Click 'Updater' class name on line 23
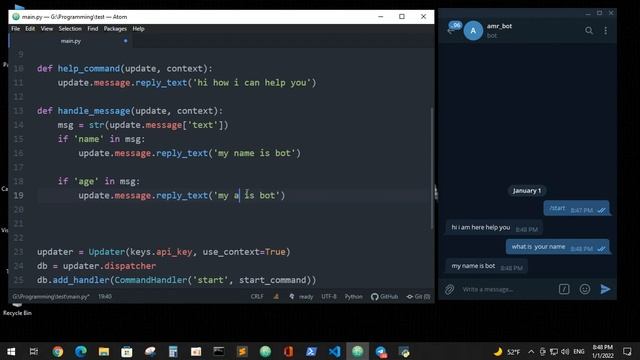Viewport: 640px width, 360px height. [x=107, y=252]
